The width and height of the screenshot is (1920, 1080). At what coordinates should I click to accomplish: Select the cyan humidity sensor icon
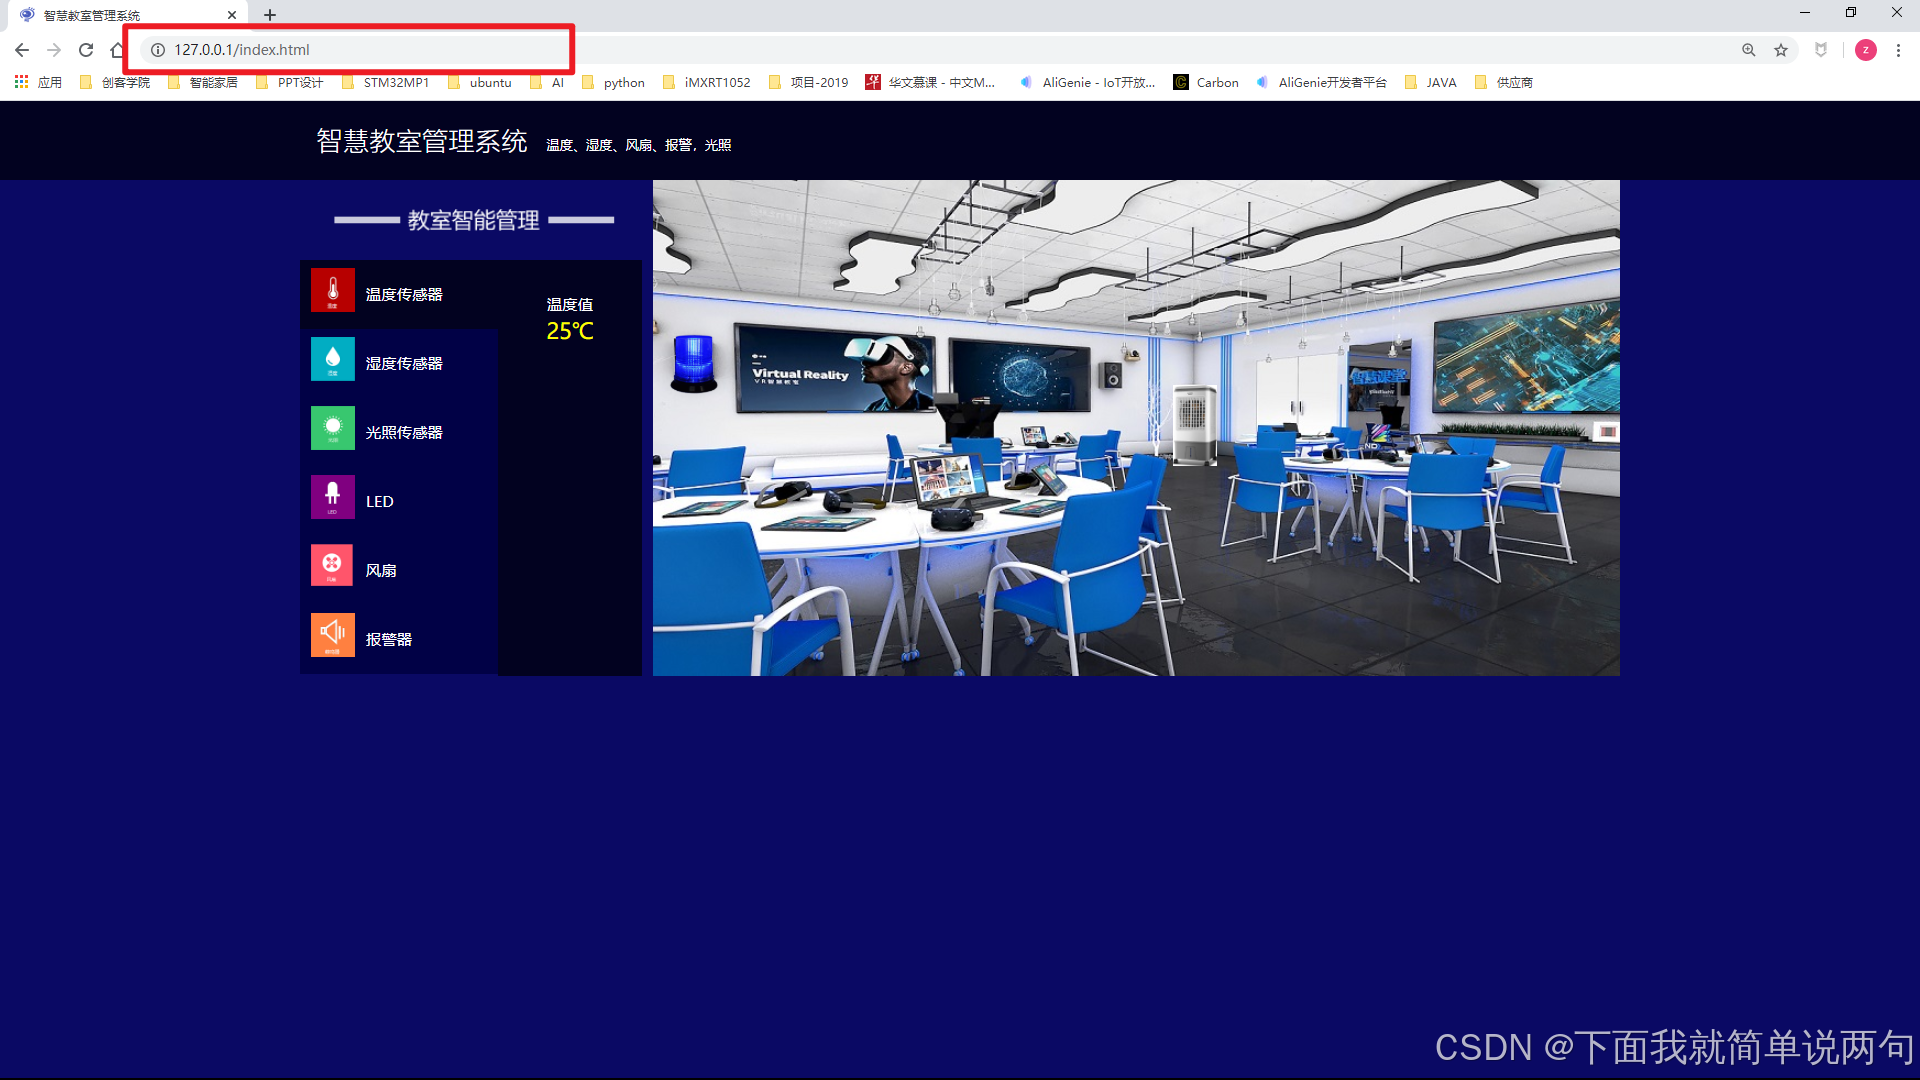point(332,359)
